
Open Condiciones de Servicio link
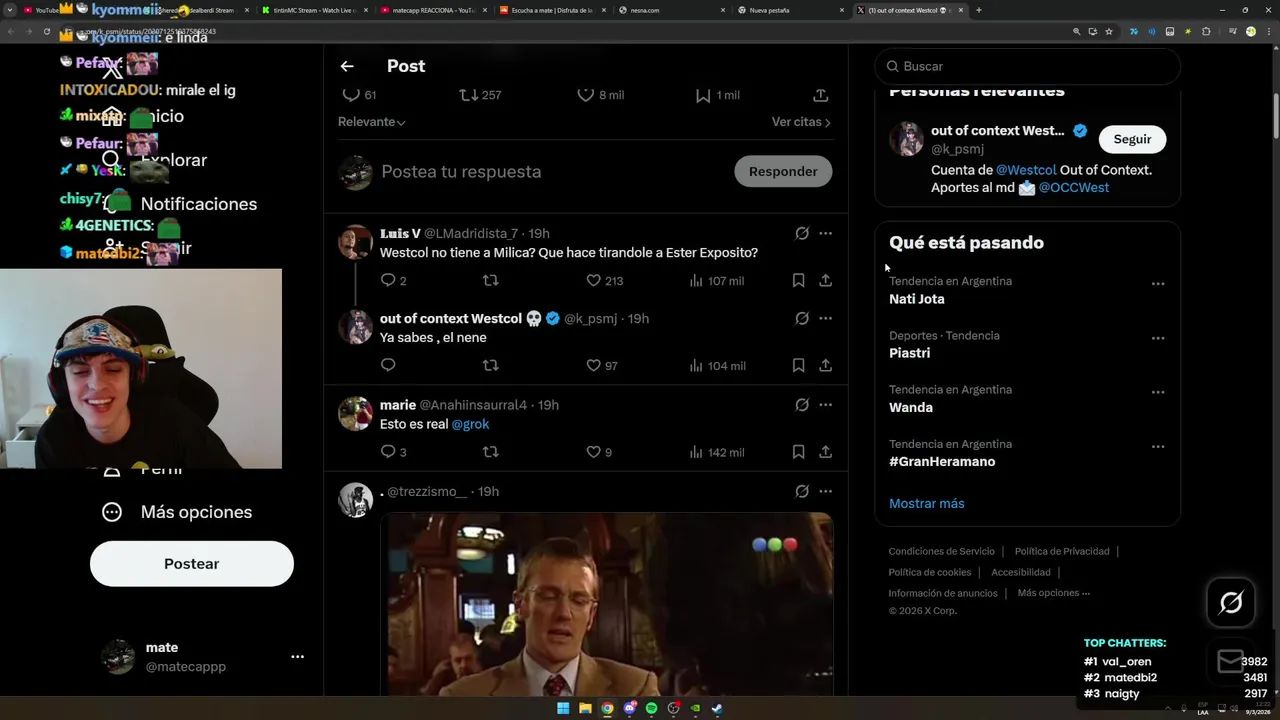point(942,551)
